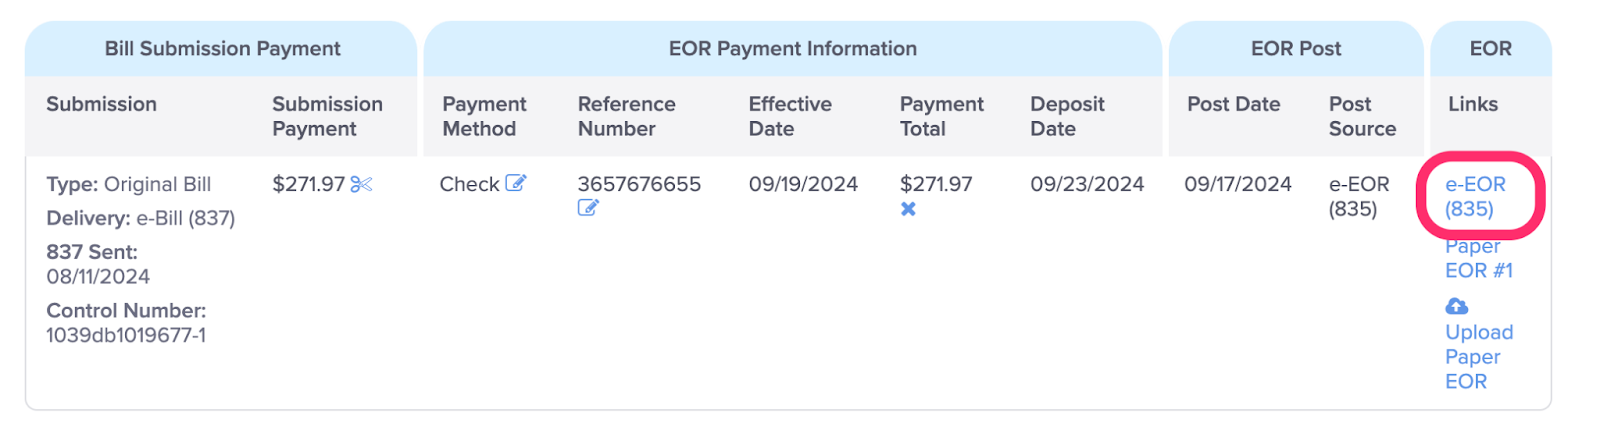Open the Paper EOR #1 link
The image size is (1600, 430).
[x=1479, y=258]
